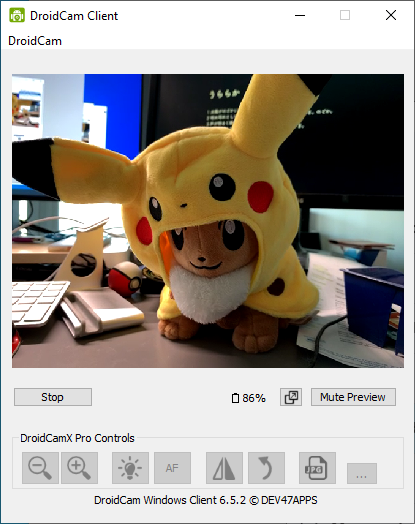Pop out the video preview window
This screenshot has height=524, width=415.
tap(291, 397)
